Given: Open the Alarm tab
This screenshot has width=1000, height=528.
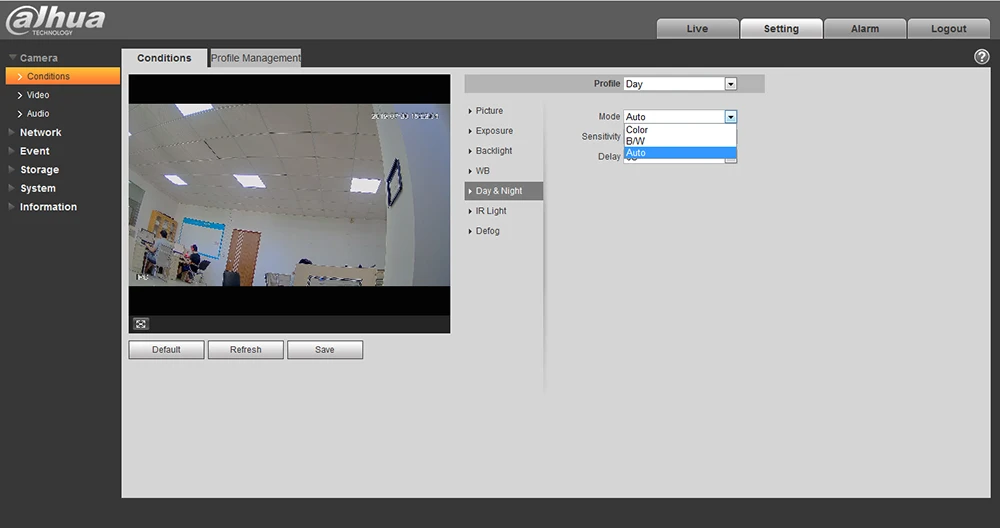Looking at the screenshot, I should [865, 29].
